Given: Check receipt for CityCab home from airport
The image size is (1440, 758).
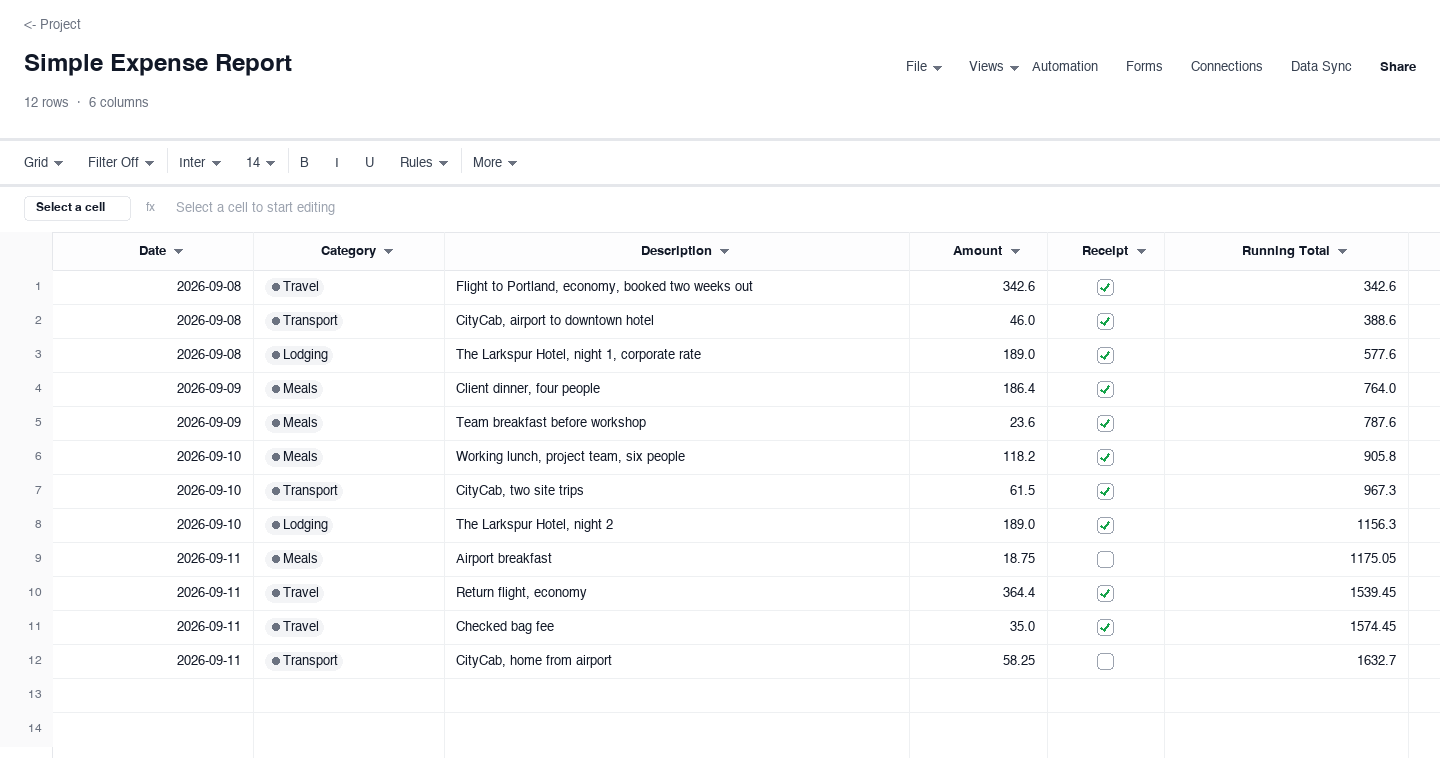Looking at the screenshot, I should click(x=1105, y=661).
